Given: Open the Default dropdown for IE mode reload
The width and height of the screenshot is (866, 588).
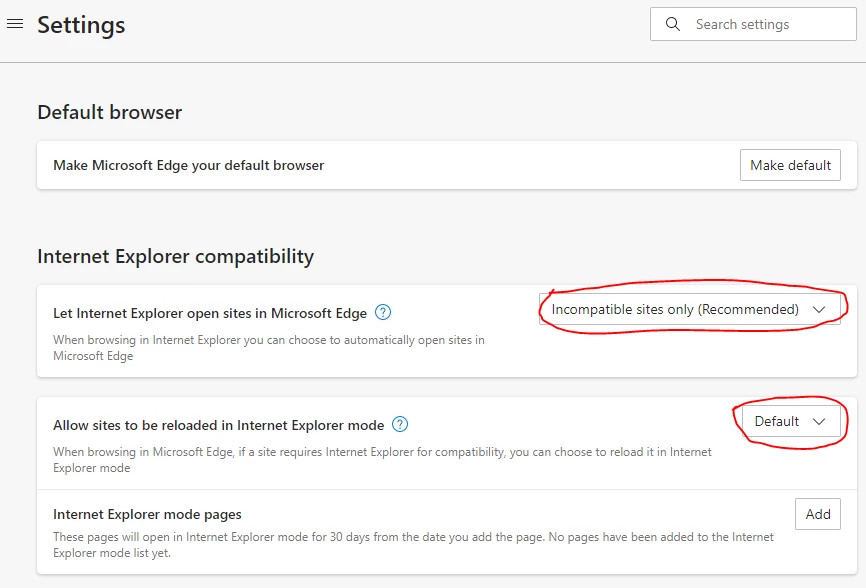Looking at the screenshot, I should click(791, 421).
